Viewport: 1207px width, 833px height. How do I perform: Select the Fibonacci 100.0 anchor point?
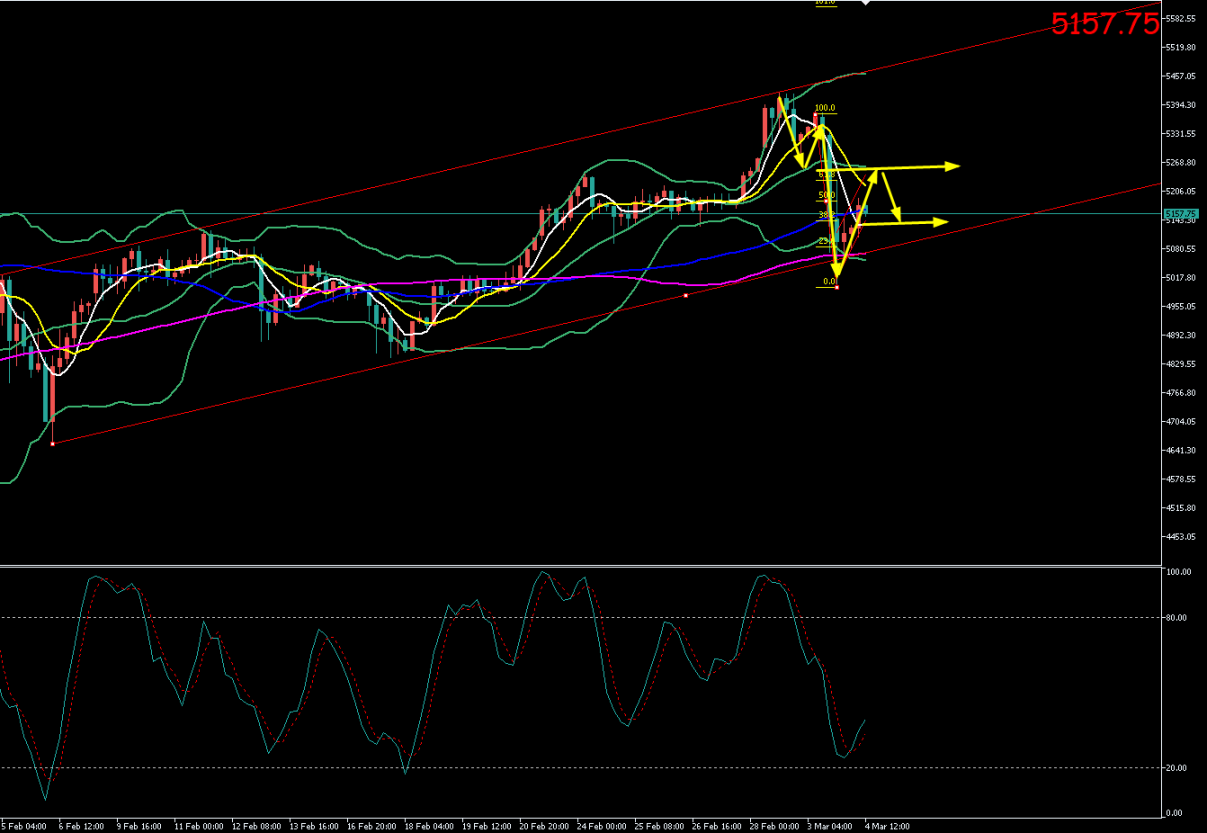[821, 114]
